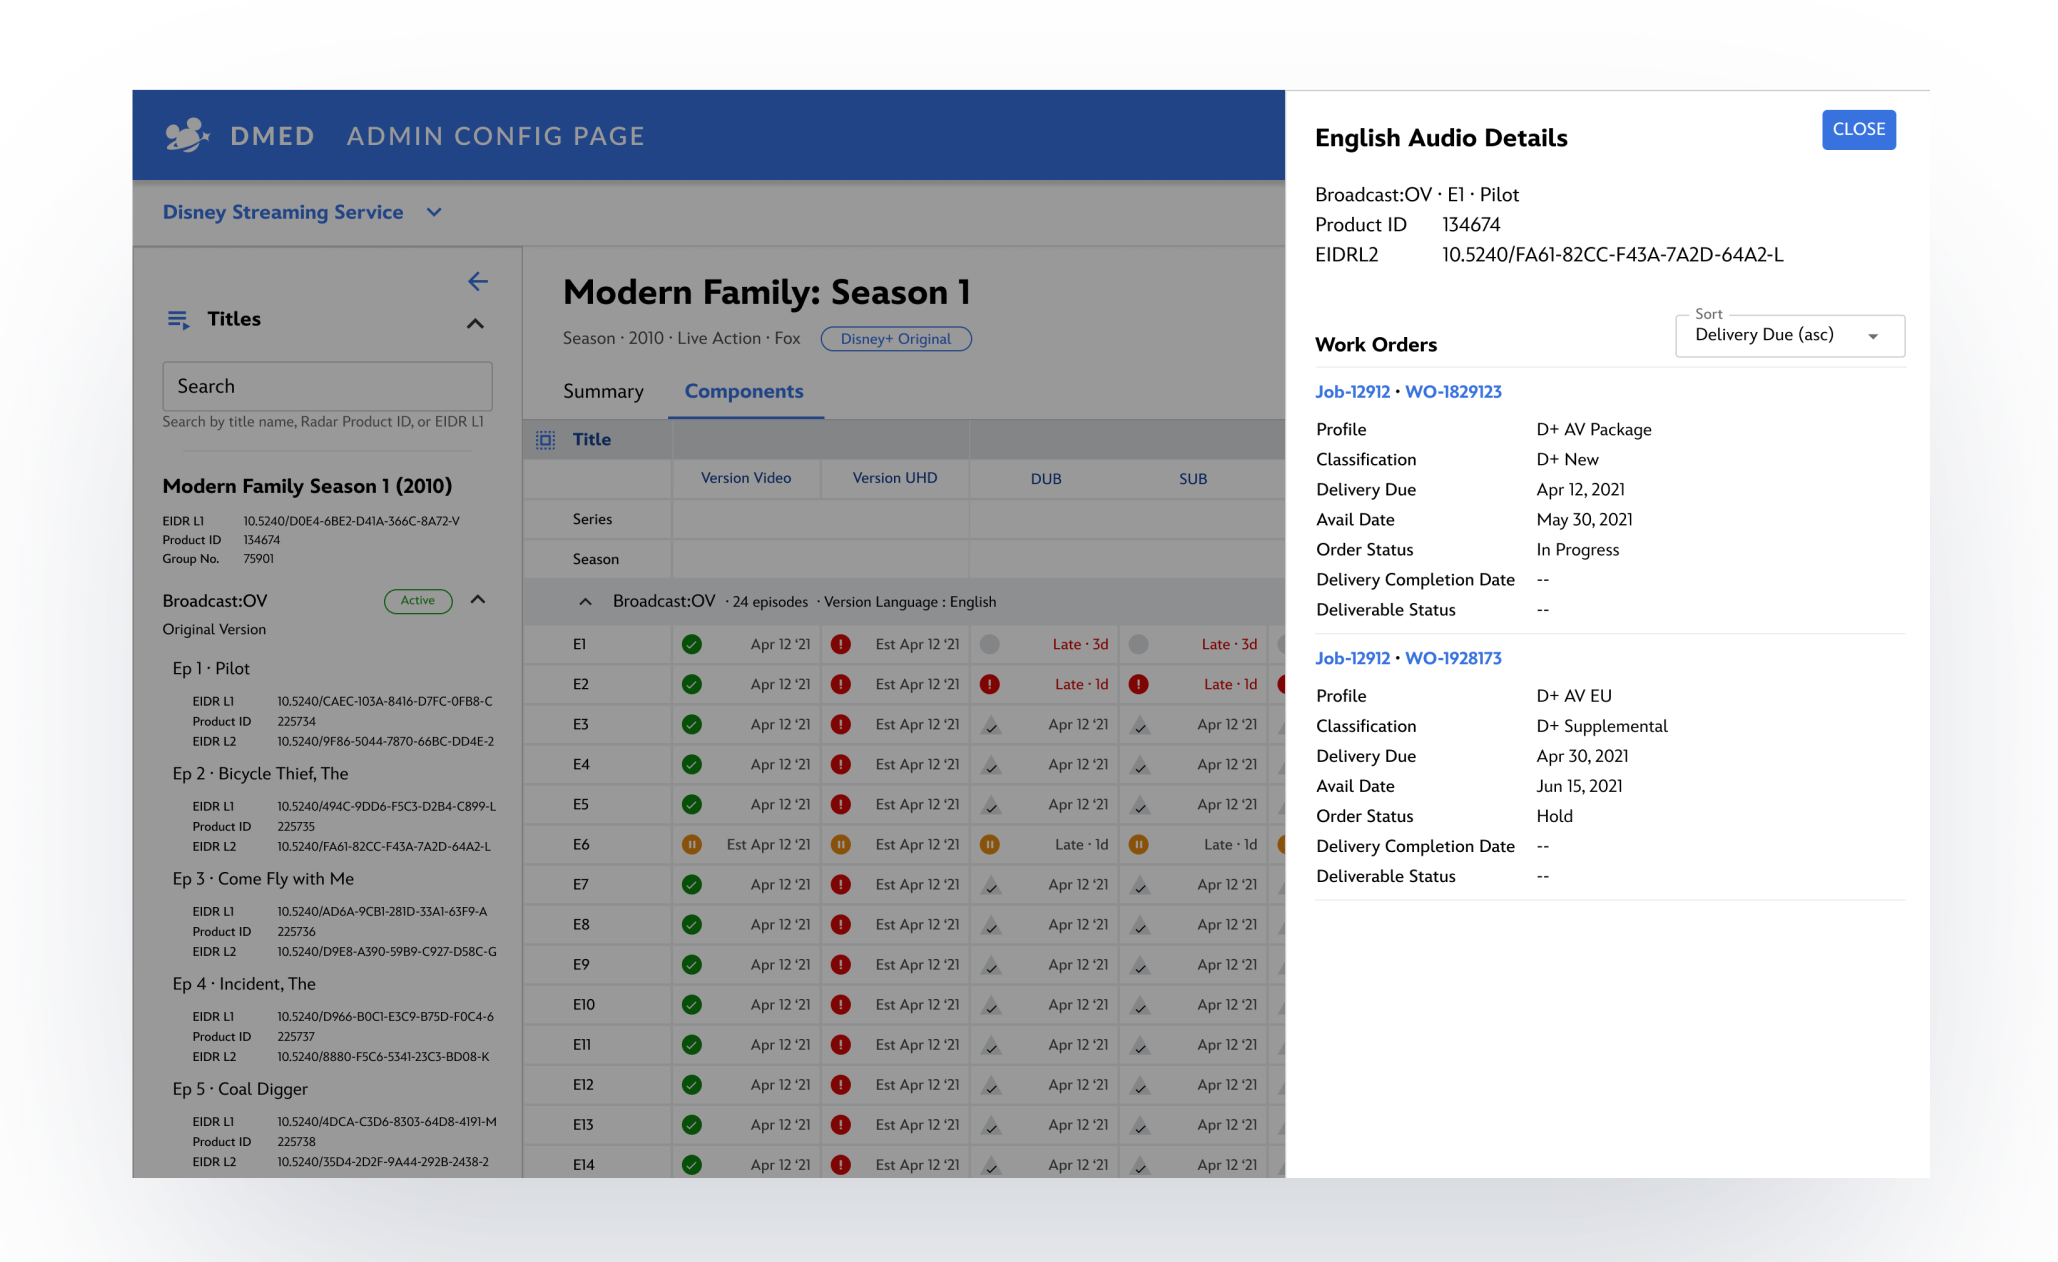Screen dimensions: 2058x1262
Task: Click the Titles list icon
Action: pyautogui.click(x=178, y=320)
